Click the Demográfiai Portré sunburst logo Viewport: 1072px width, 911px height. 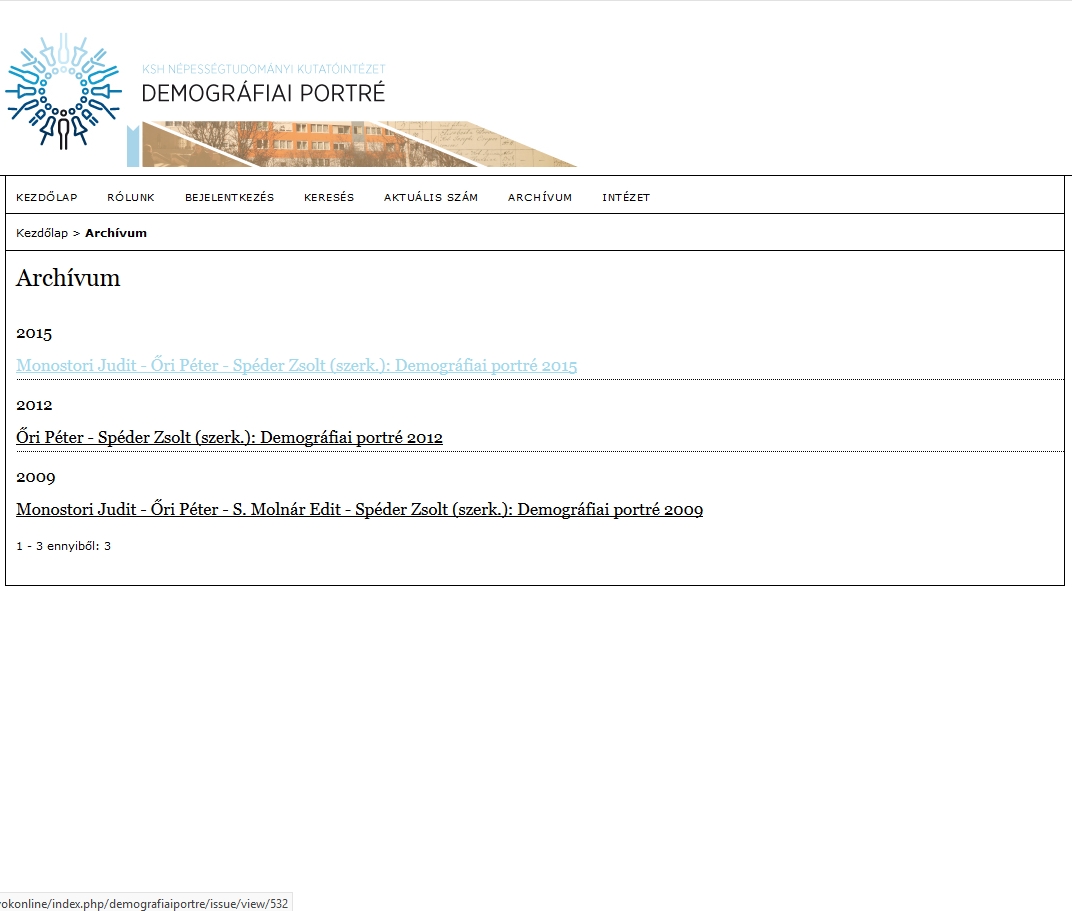tap(63, 91)
